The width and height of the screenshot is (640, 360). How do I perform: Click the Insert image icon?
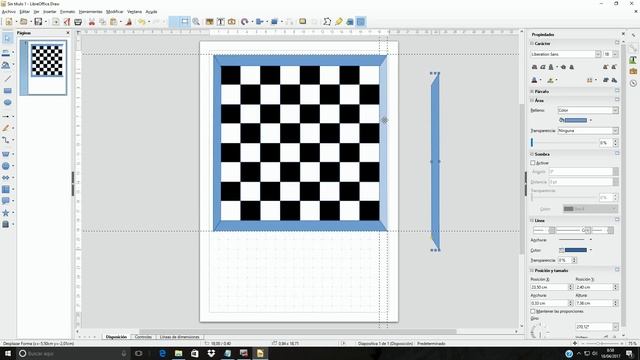tap(209, 22)
